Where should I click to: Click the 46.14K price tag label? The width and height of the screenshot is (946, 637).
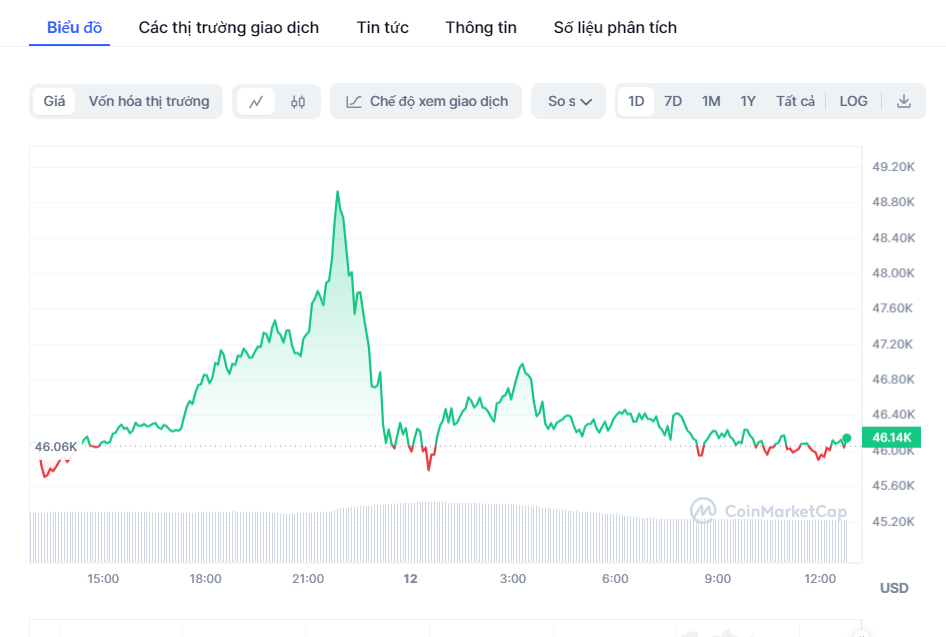pyautogui.click(x=891, y=437)
